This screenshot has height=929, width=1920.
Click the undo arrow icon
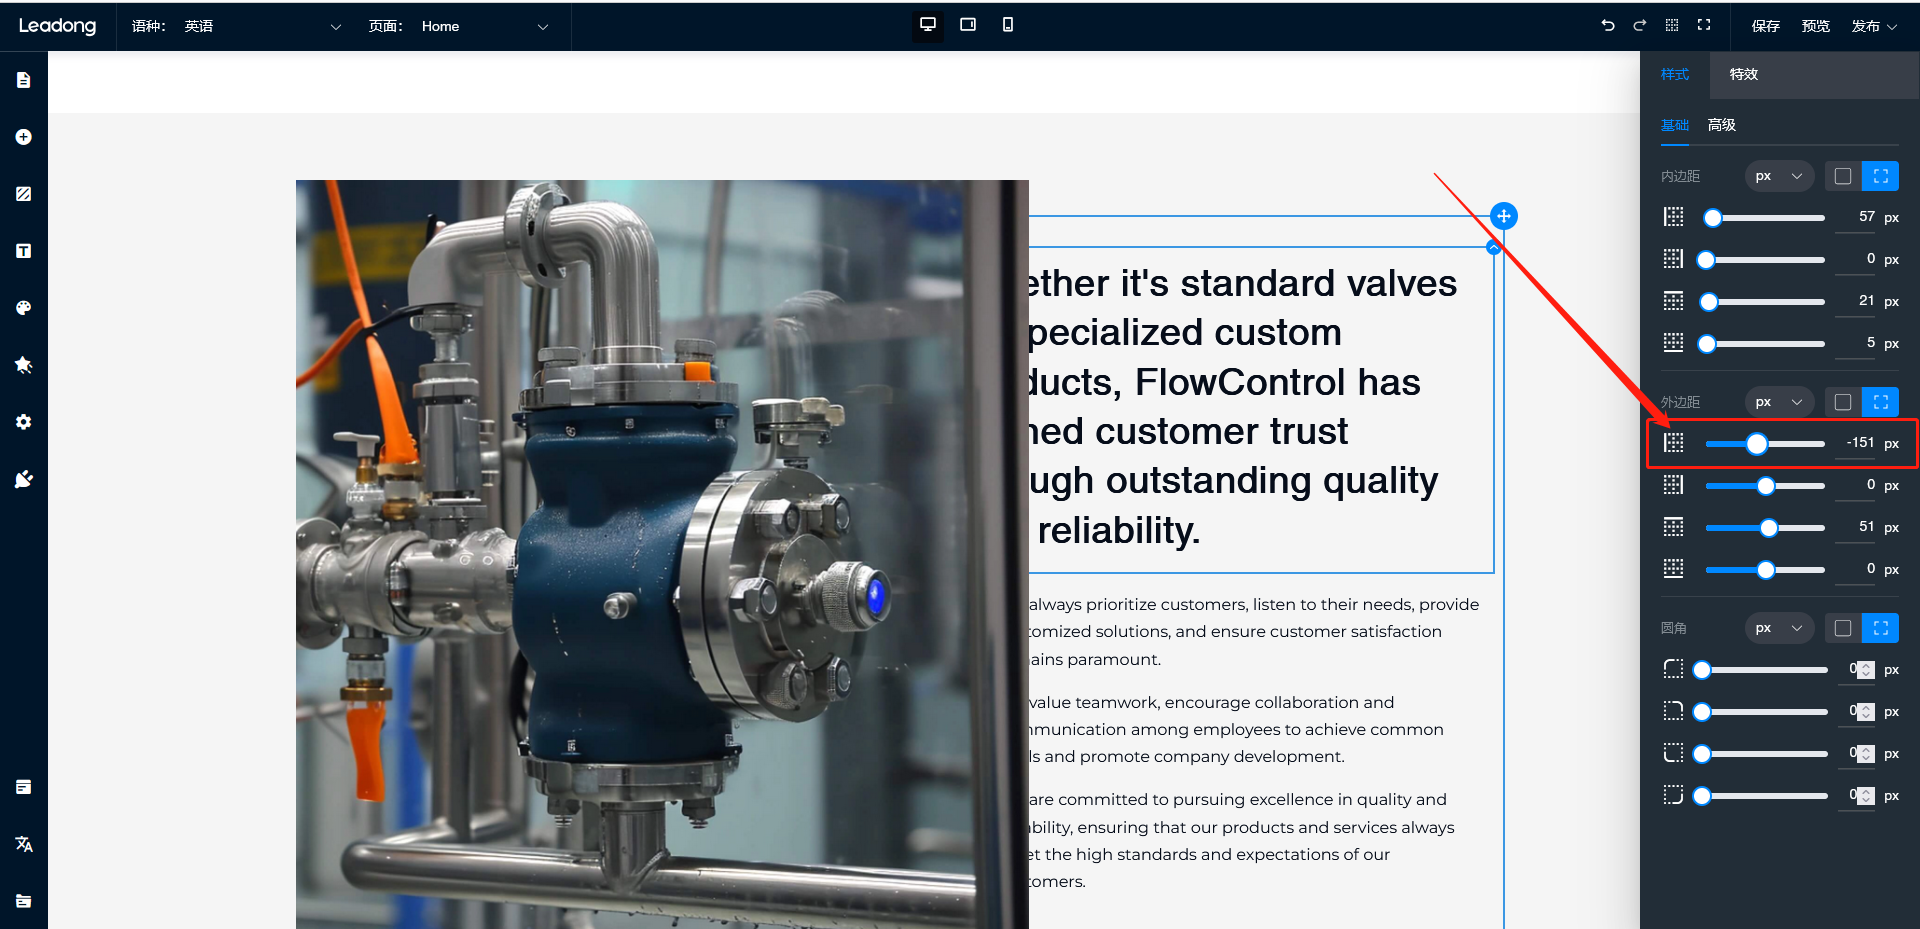[x=1607, y=25]
